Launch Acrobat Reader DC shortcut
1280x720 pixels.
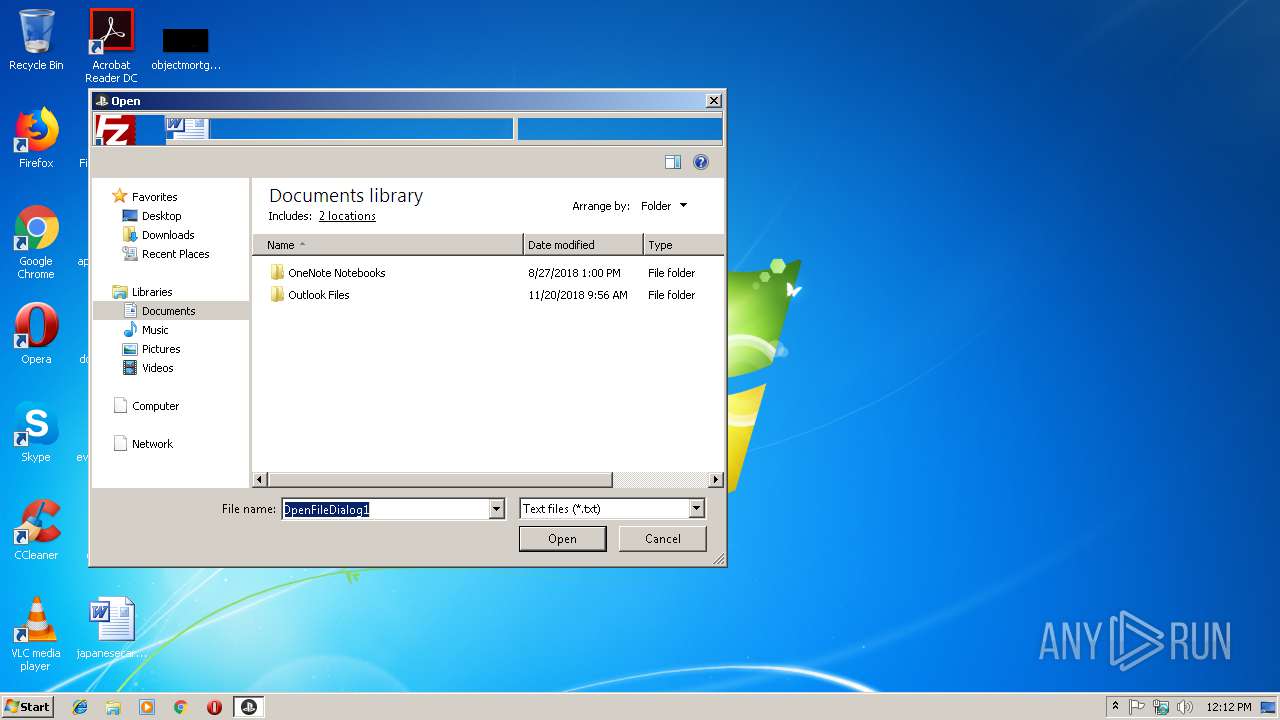[111, 46]
